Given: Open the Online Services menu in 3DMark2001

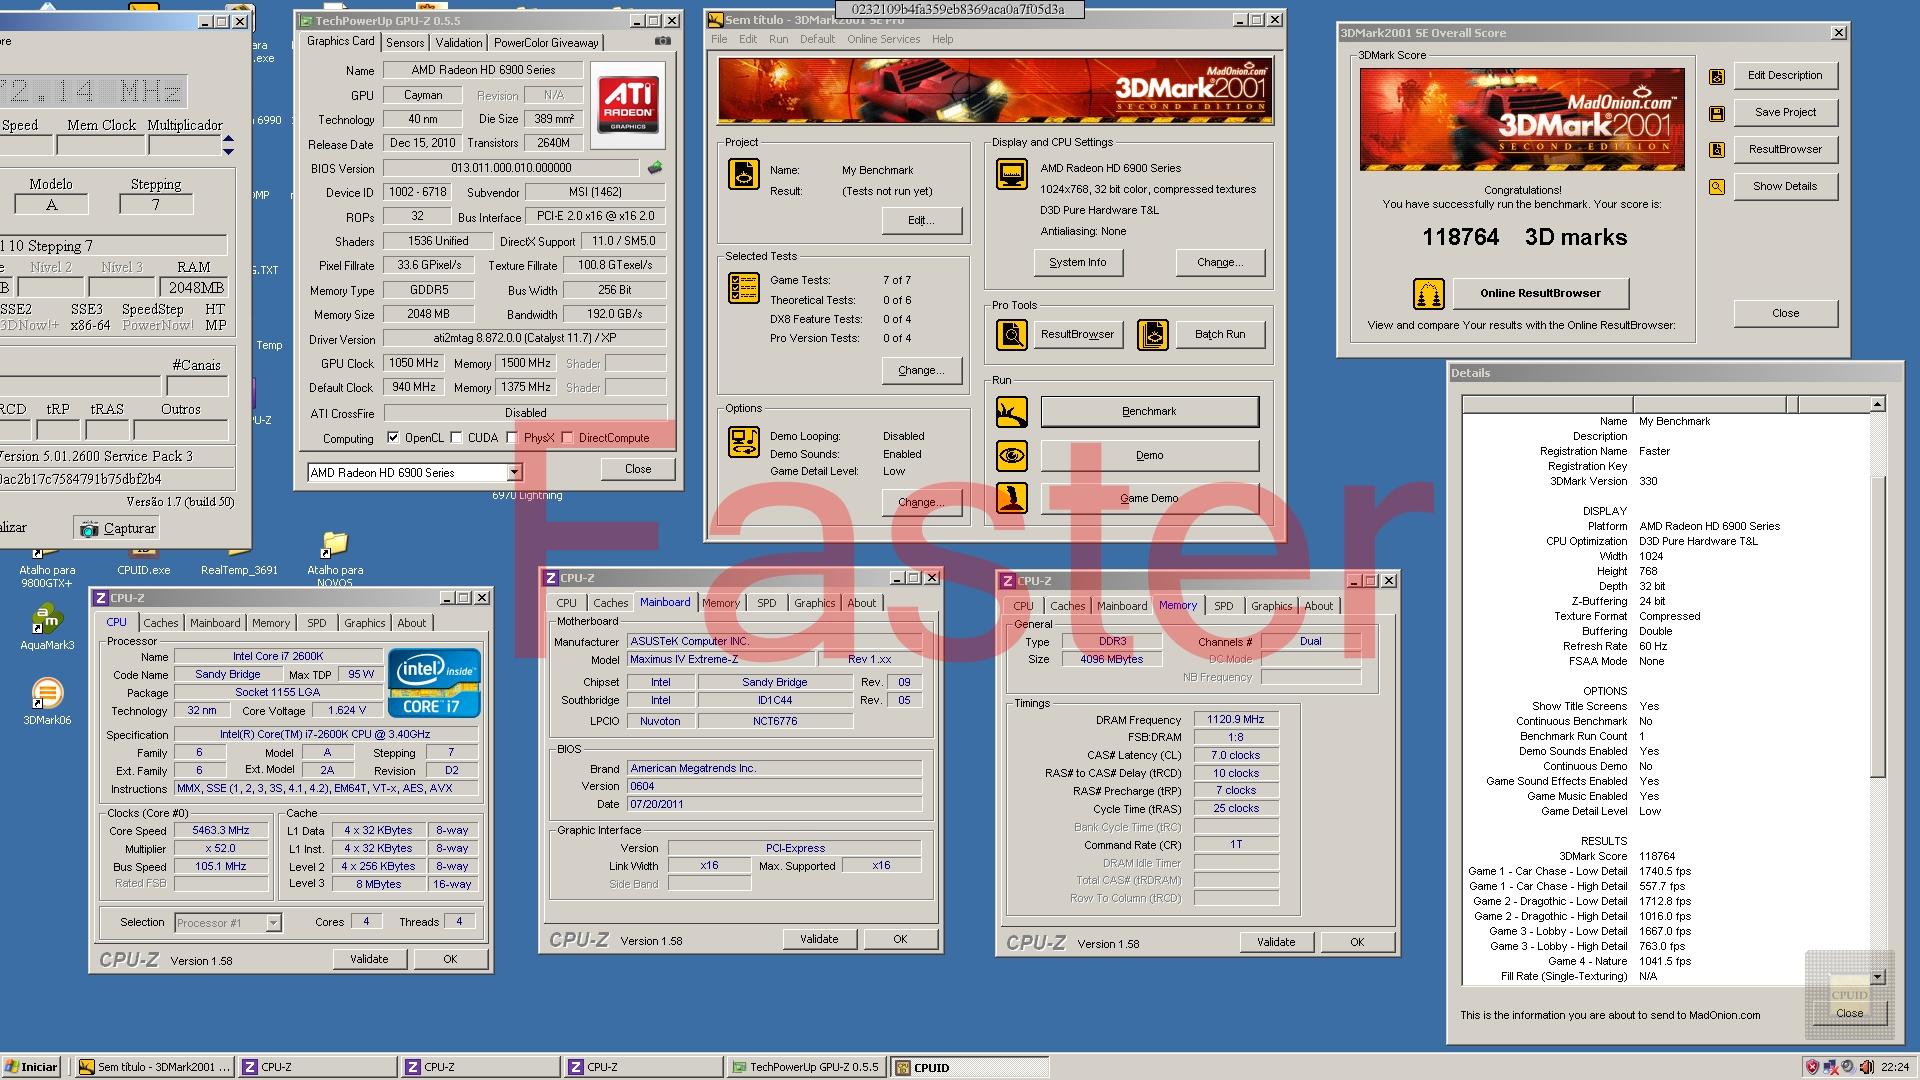Looking at the screenshot, I should 883,39.
